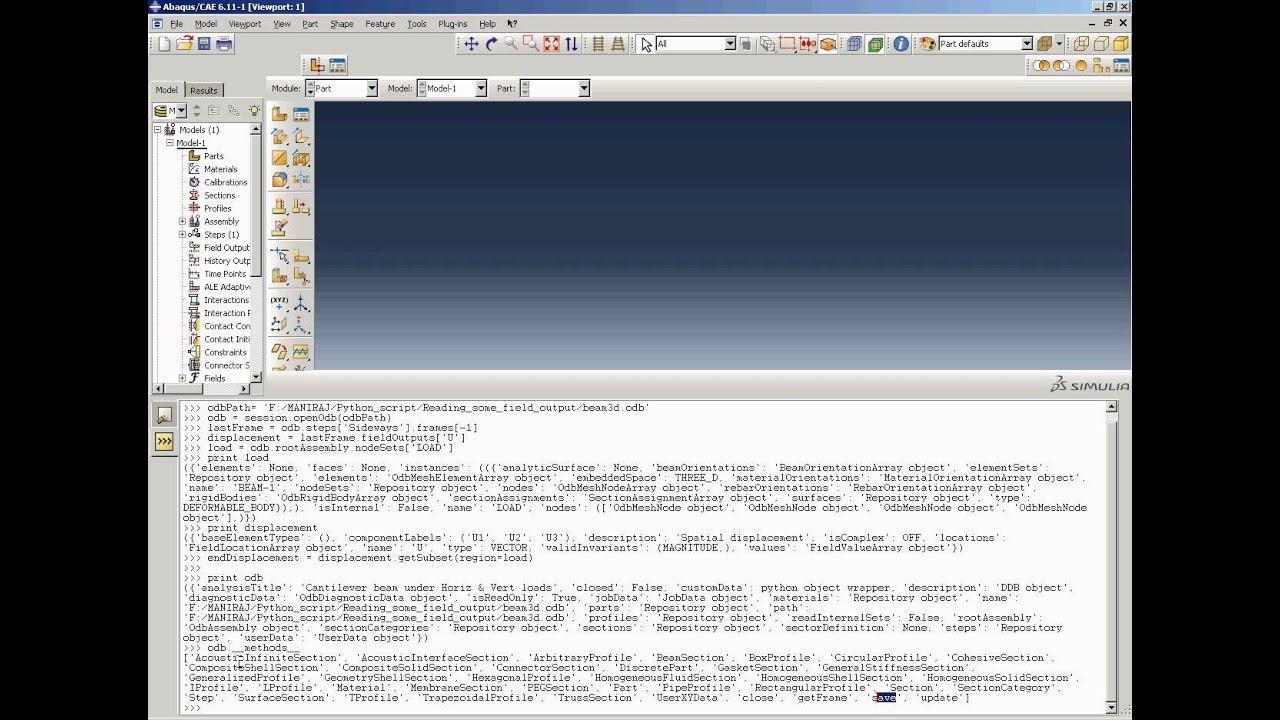1280x720 pixels.
Task: Select the Box Zoom View tool
Action: pyautogui.click(x=531, y=44)
